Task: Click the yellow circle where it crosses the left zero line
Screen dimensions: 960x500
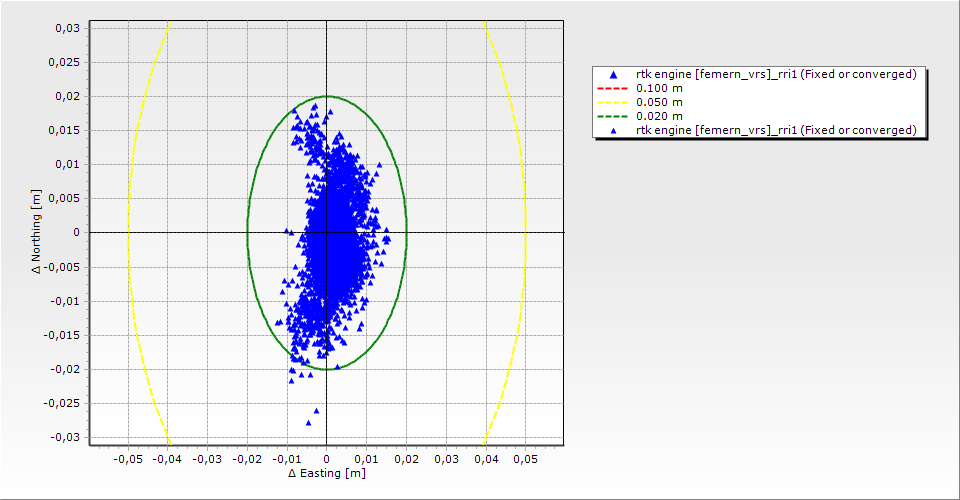Action: pyautogui.click(x=128, y=232)
